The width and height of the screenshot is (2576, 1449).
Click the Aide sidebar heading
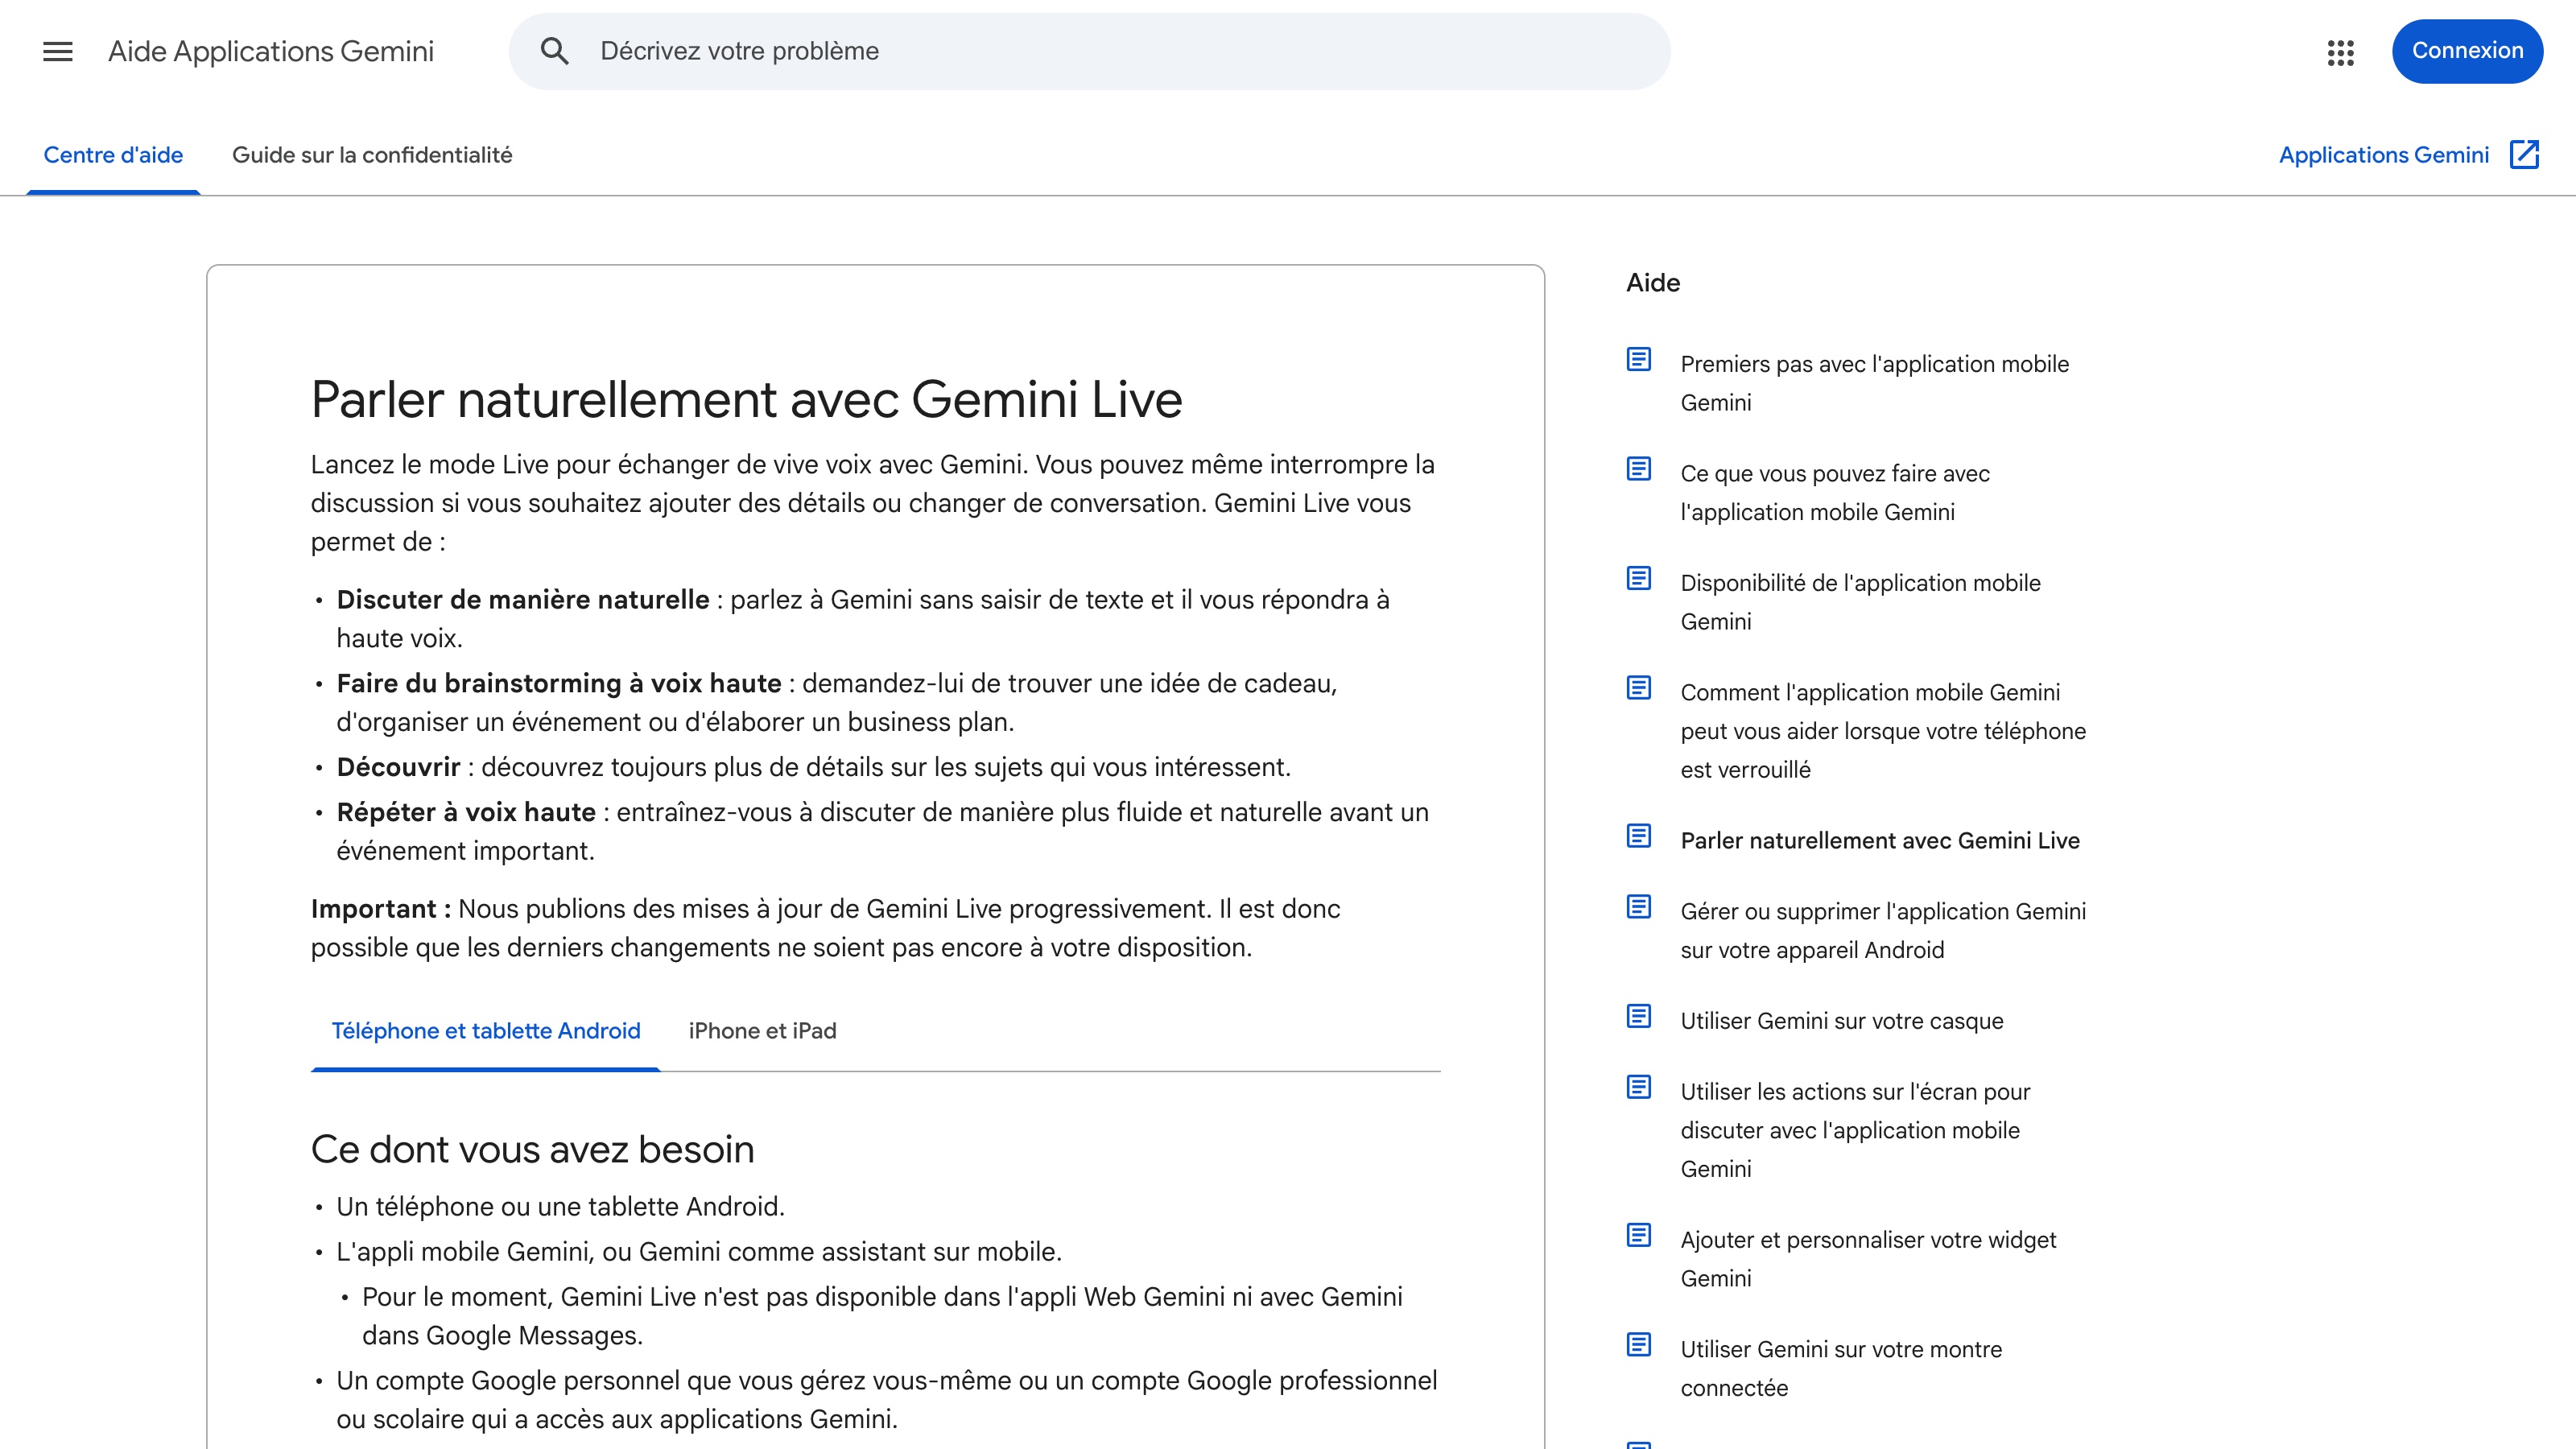point(1653,283)
